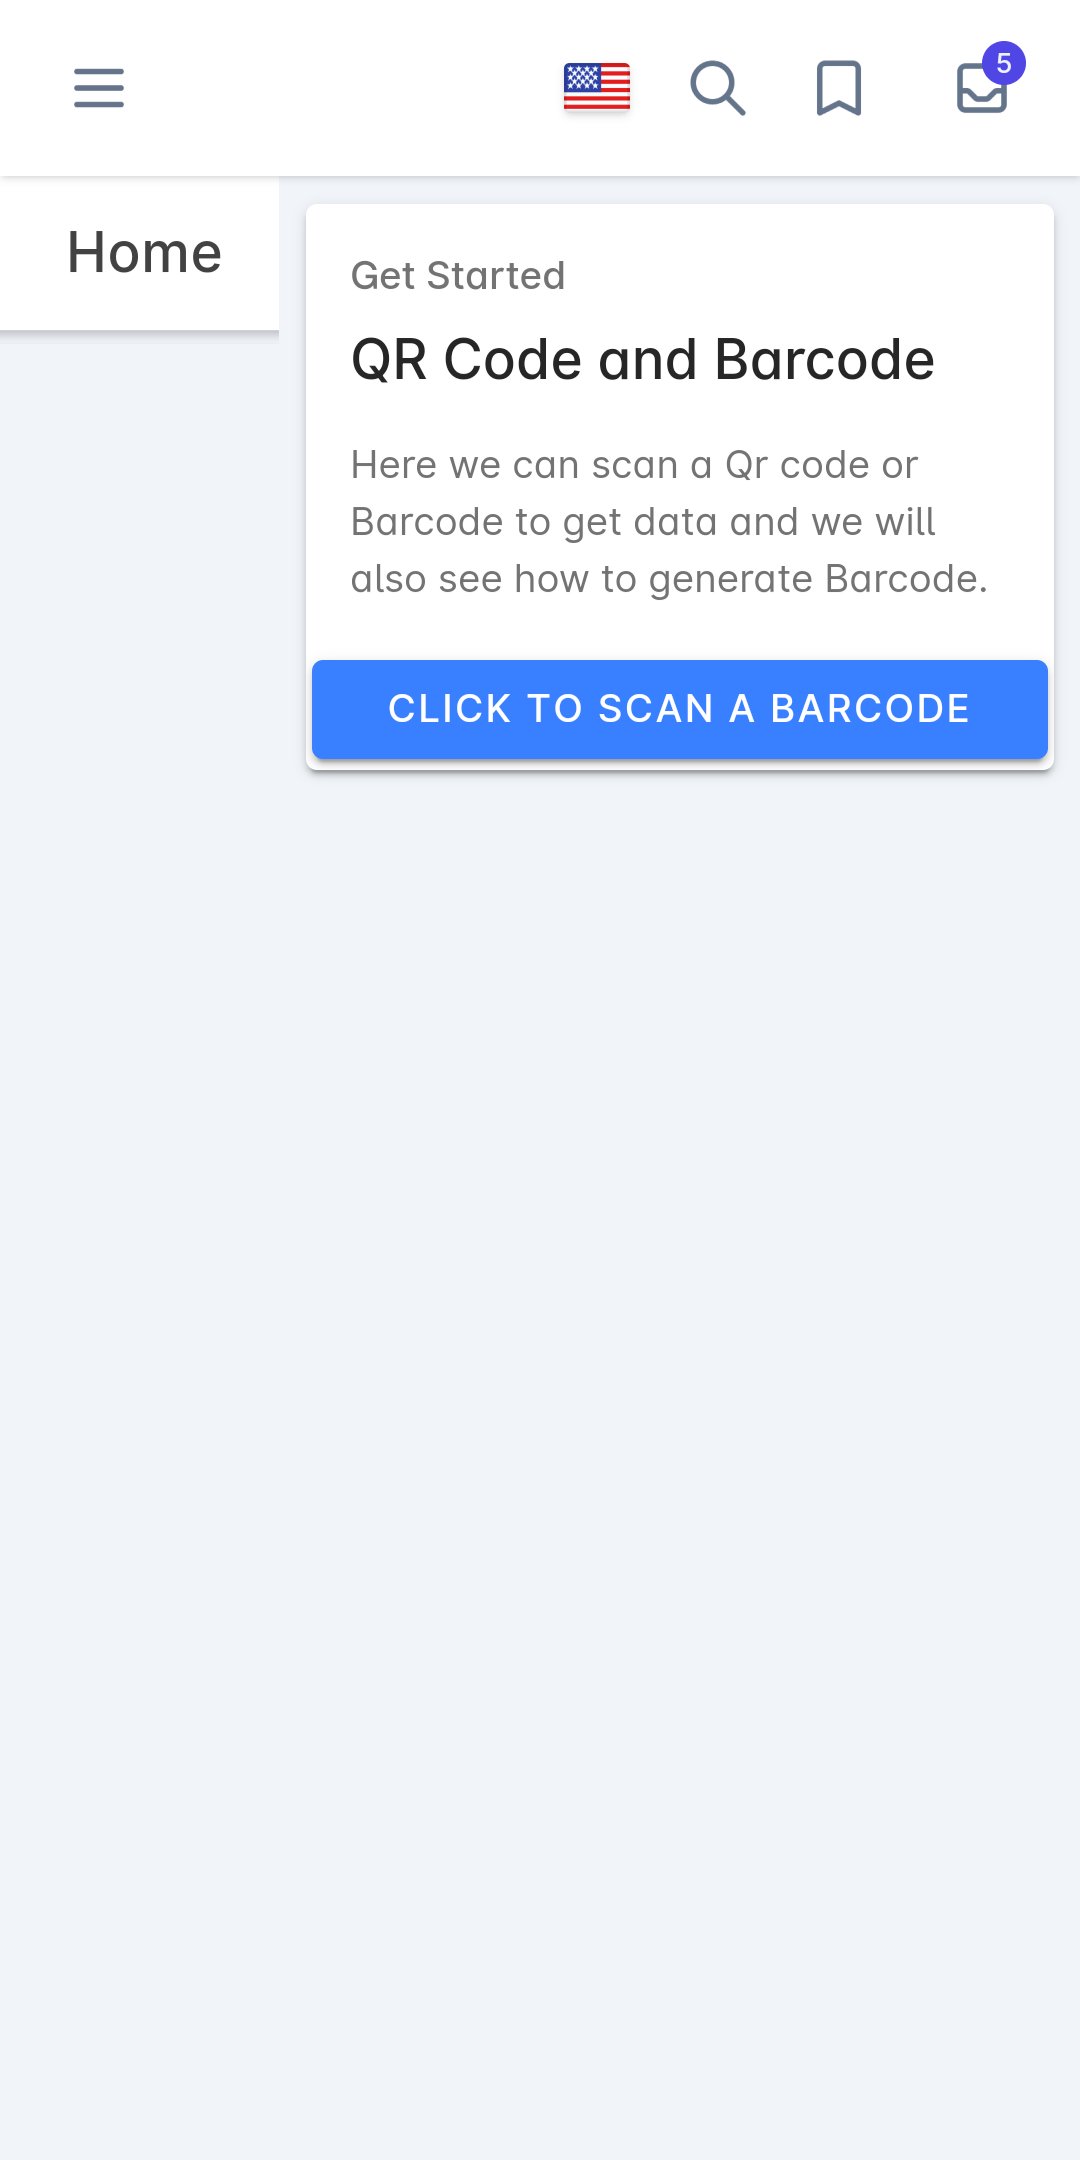The height and width of the screenshot is (2160, 1080).
Task: Click the empty gray area below the card
Action: (x=680, y=1300)
